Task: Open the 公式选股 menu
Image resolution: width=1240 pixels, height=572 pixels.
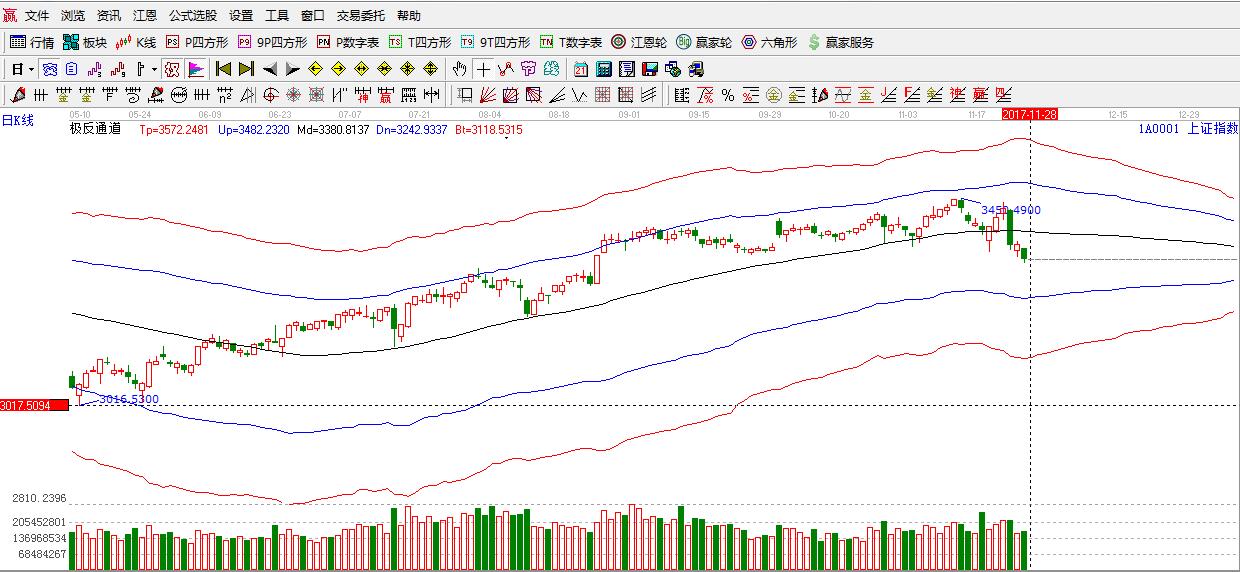Action: tap(192, 16)
